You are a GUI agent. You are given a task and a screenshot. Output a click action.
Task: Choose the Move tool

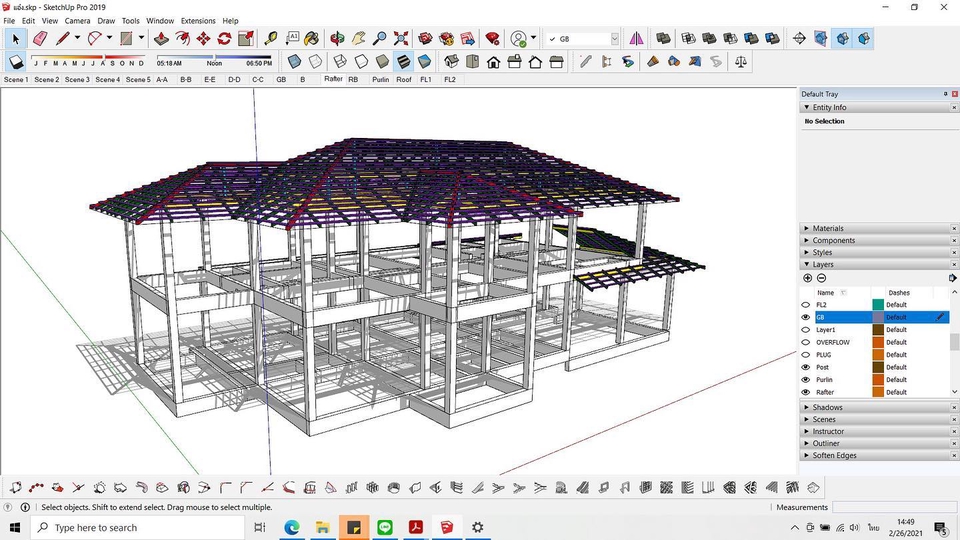point(203,39)
